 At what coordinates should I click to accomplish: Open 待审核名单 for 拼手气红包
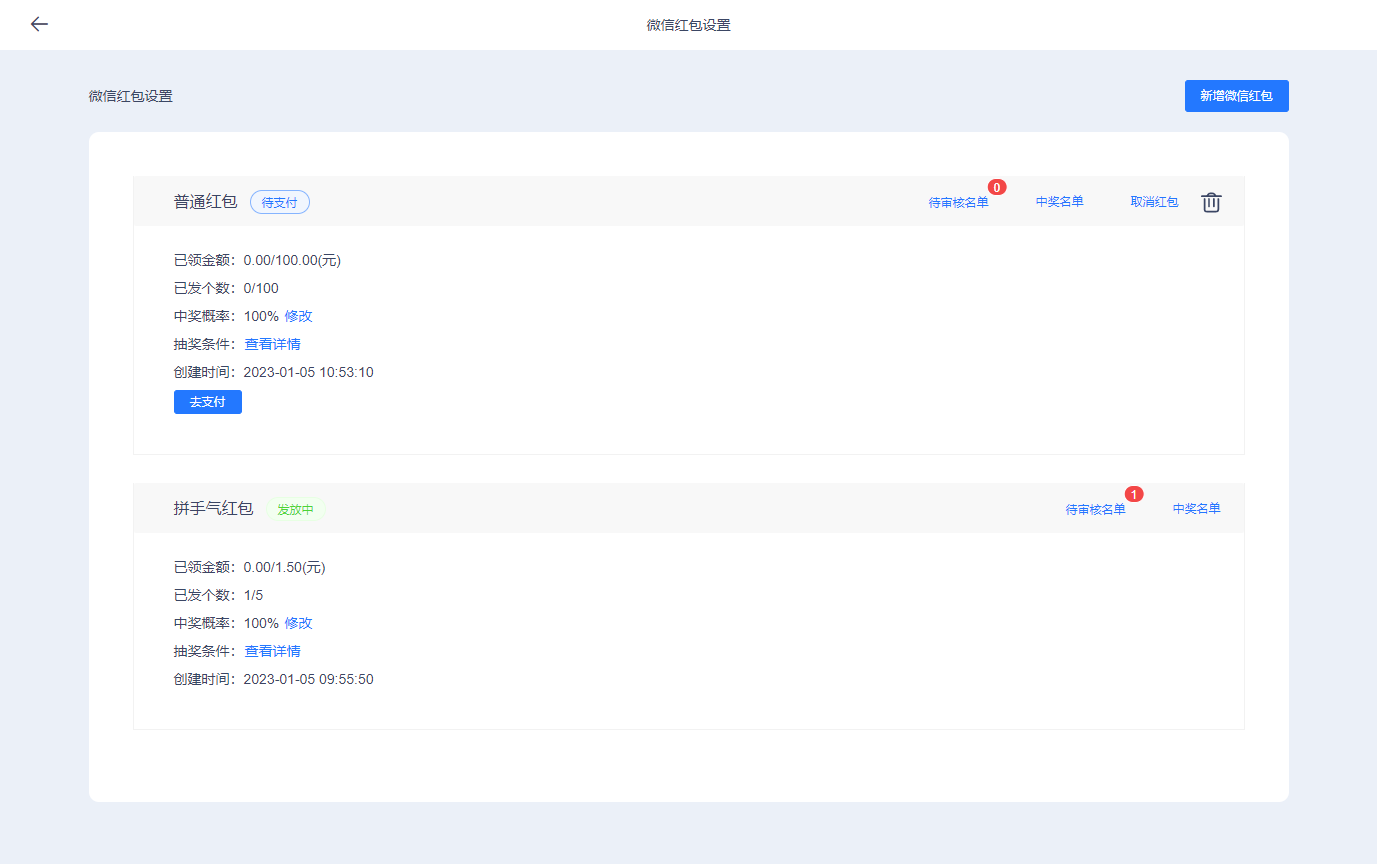coord(1095,509)
